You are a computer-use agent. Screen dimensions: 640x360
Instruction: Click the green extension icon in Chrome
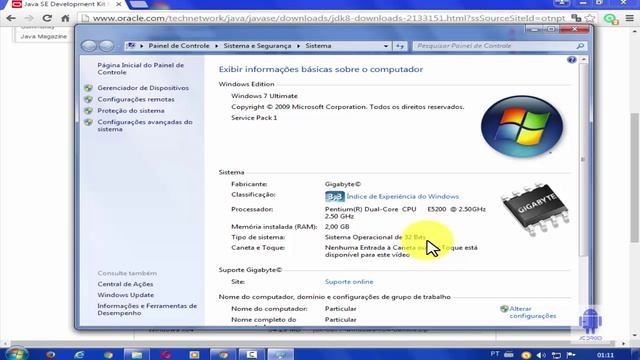[x=611, y=19]
